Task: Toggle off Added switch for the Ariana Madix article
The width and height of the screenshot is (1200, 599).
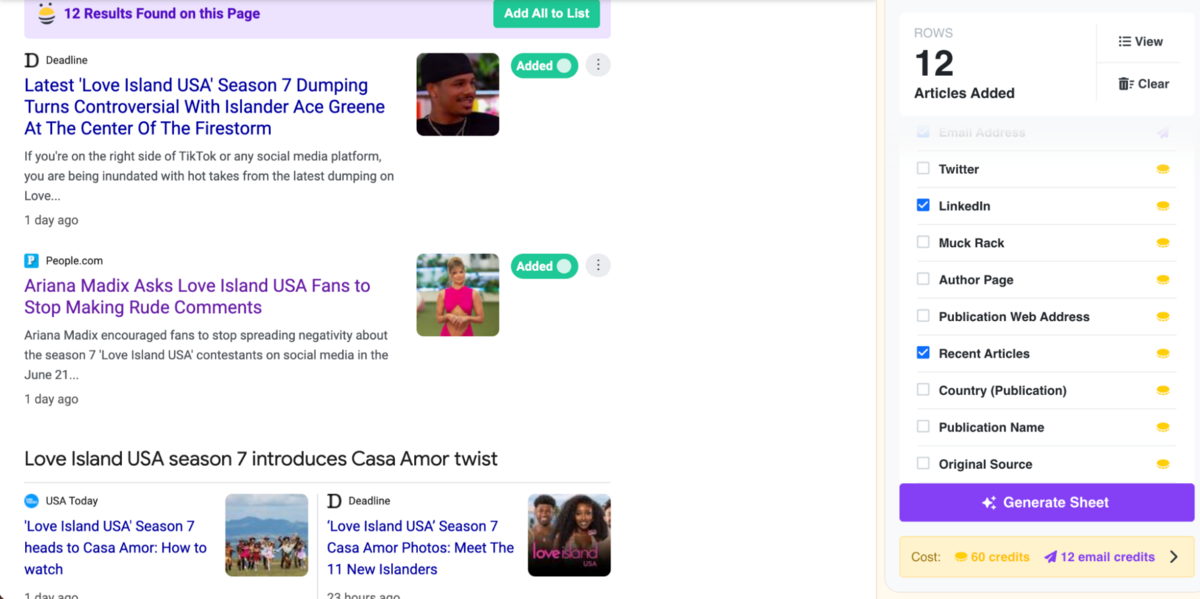Action: pos(545,267)
